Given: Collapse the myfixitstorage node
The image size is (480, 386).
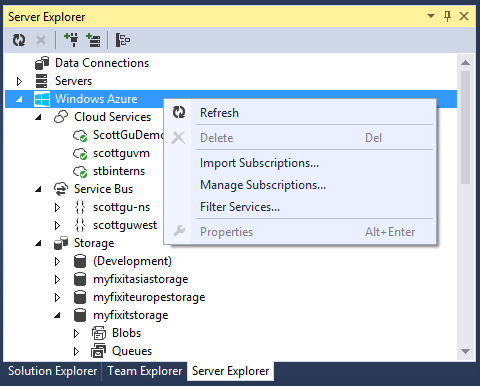Looking at the screenshot, I should pyautogui.click(x=57, y=315).
